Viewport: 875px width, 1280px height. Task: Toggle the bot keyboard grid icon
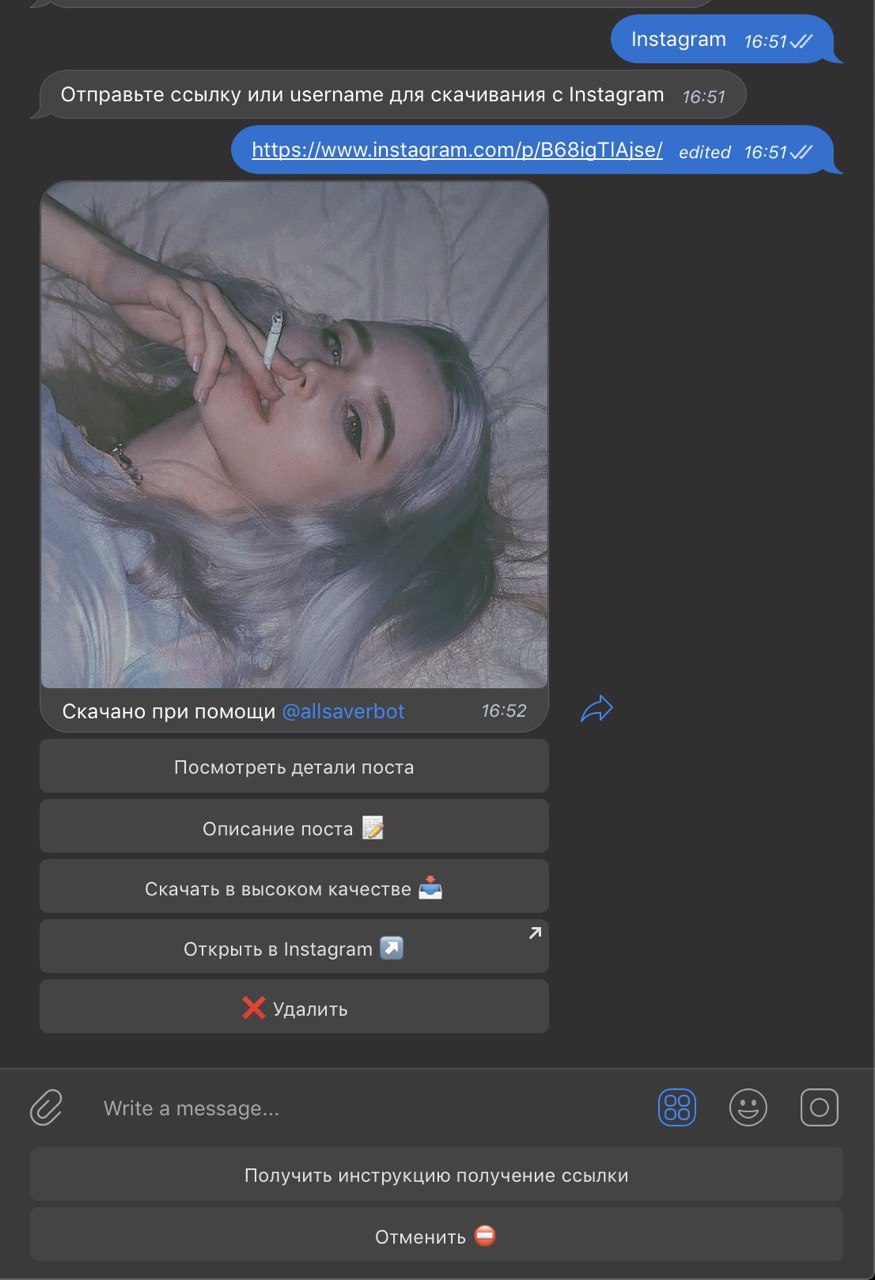[677, 1108]
